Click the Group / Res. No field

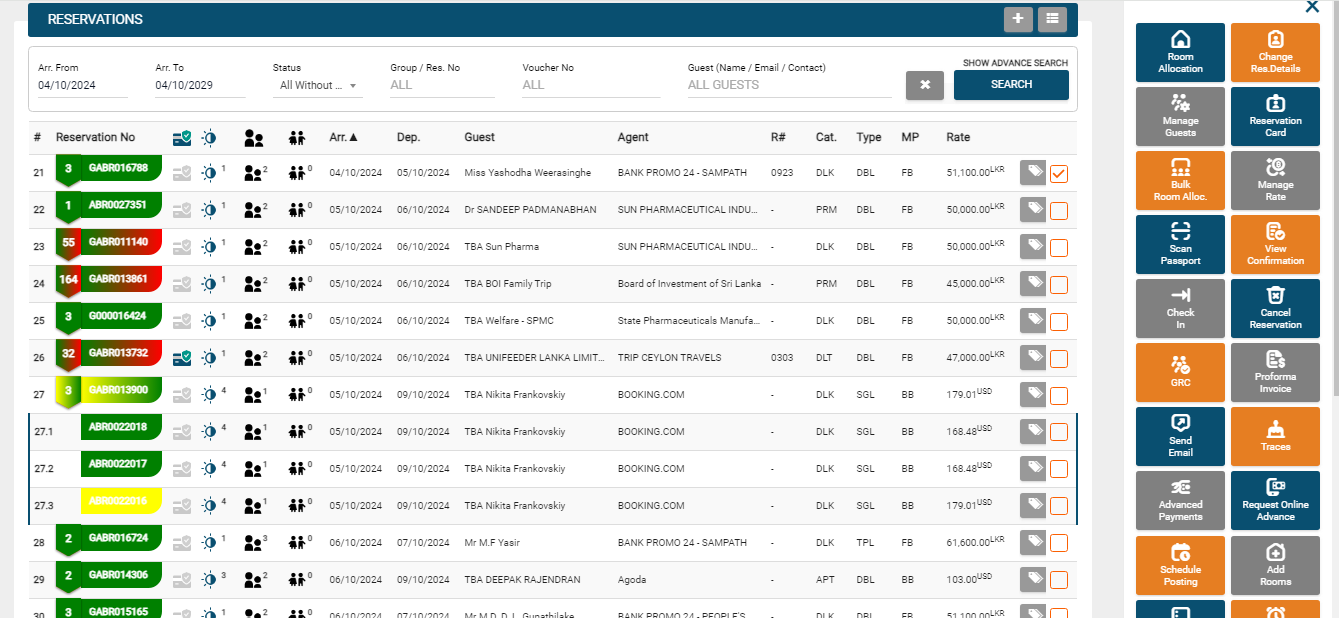(x=442, y=86)
